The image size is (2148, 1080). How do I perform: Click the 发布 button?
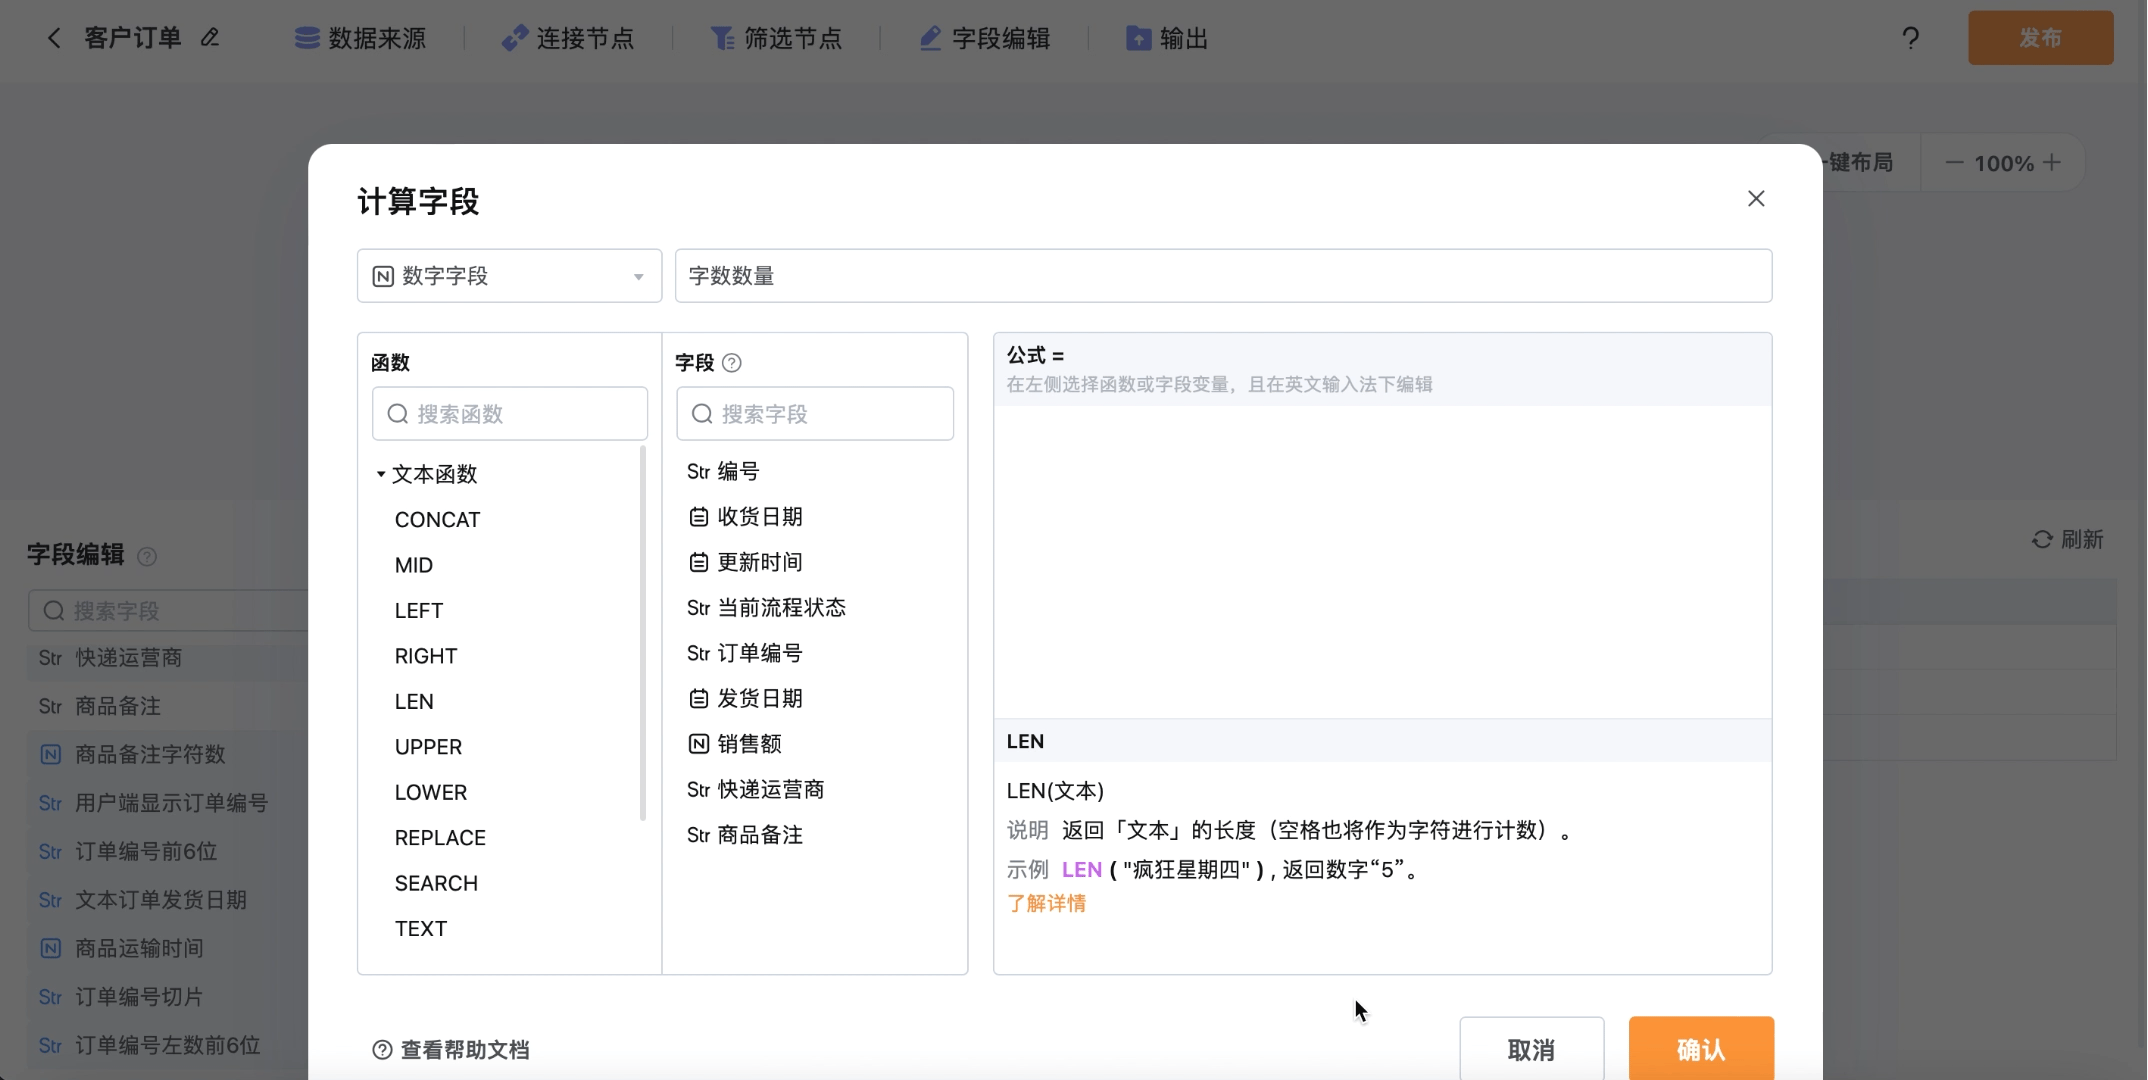coord(2040,38)
